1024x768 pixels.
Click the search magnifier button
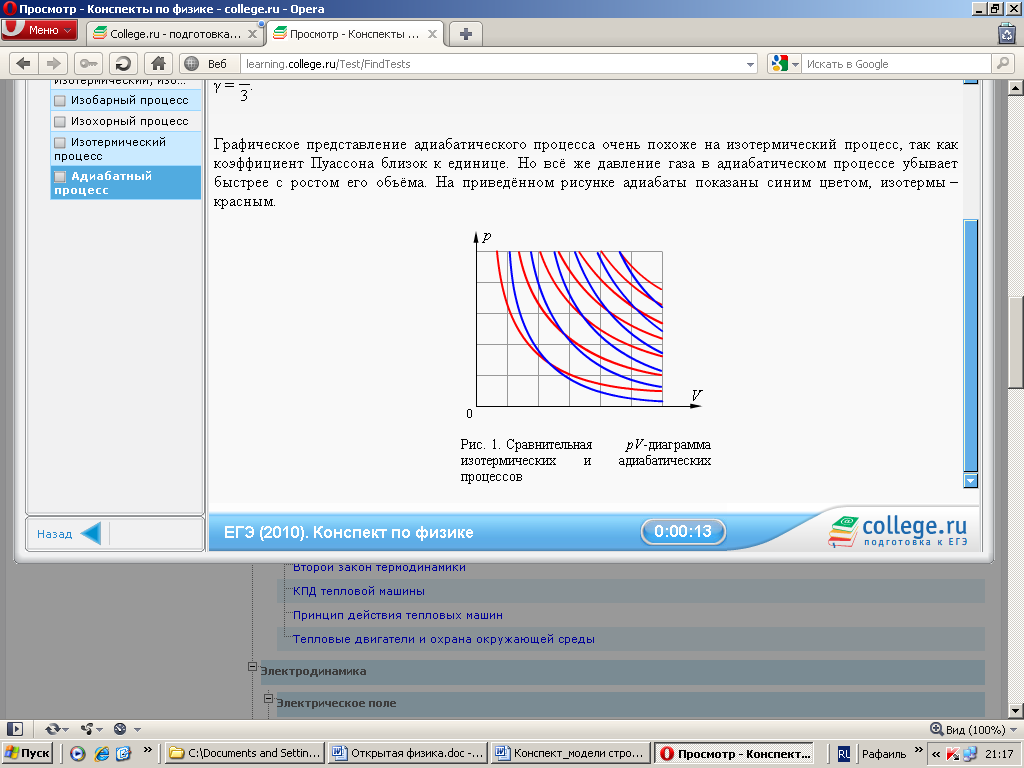[x=1002, y=63]
